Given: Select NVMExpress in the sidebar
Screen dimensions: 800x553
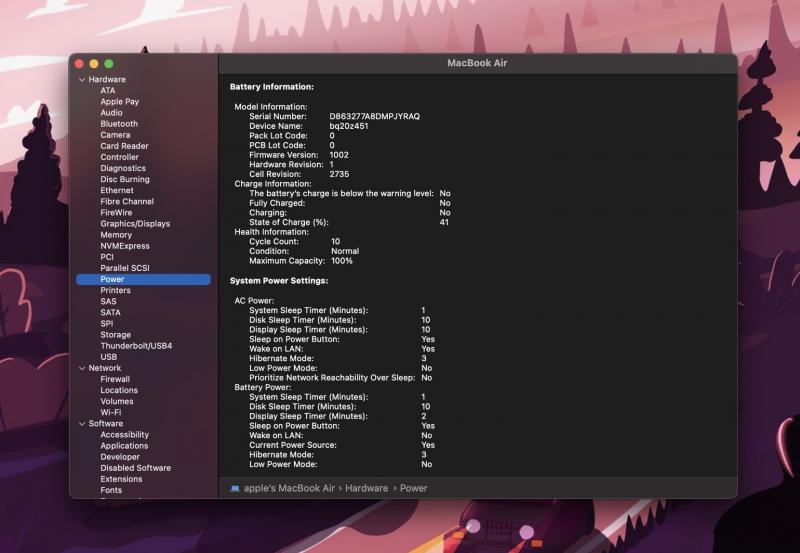Looking at the screenshot, I should point(125,246).
